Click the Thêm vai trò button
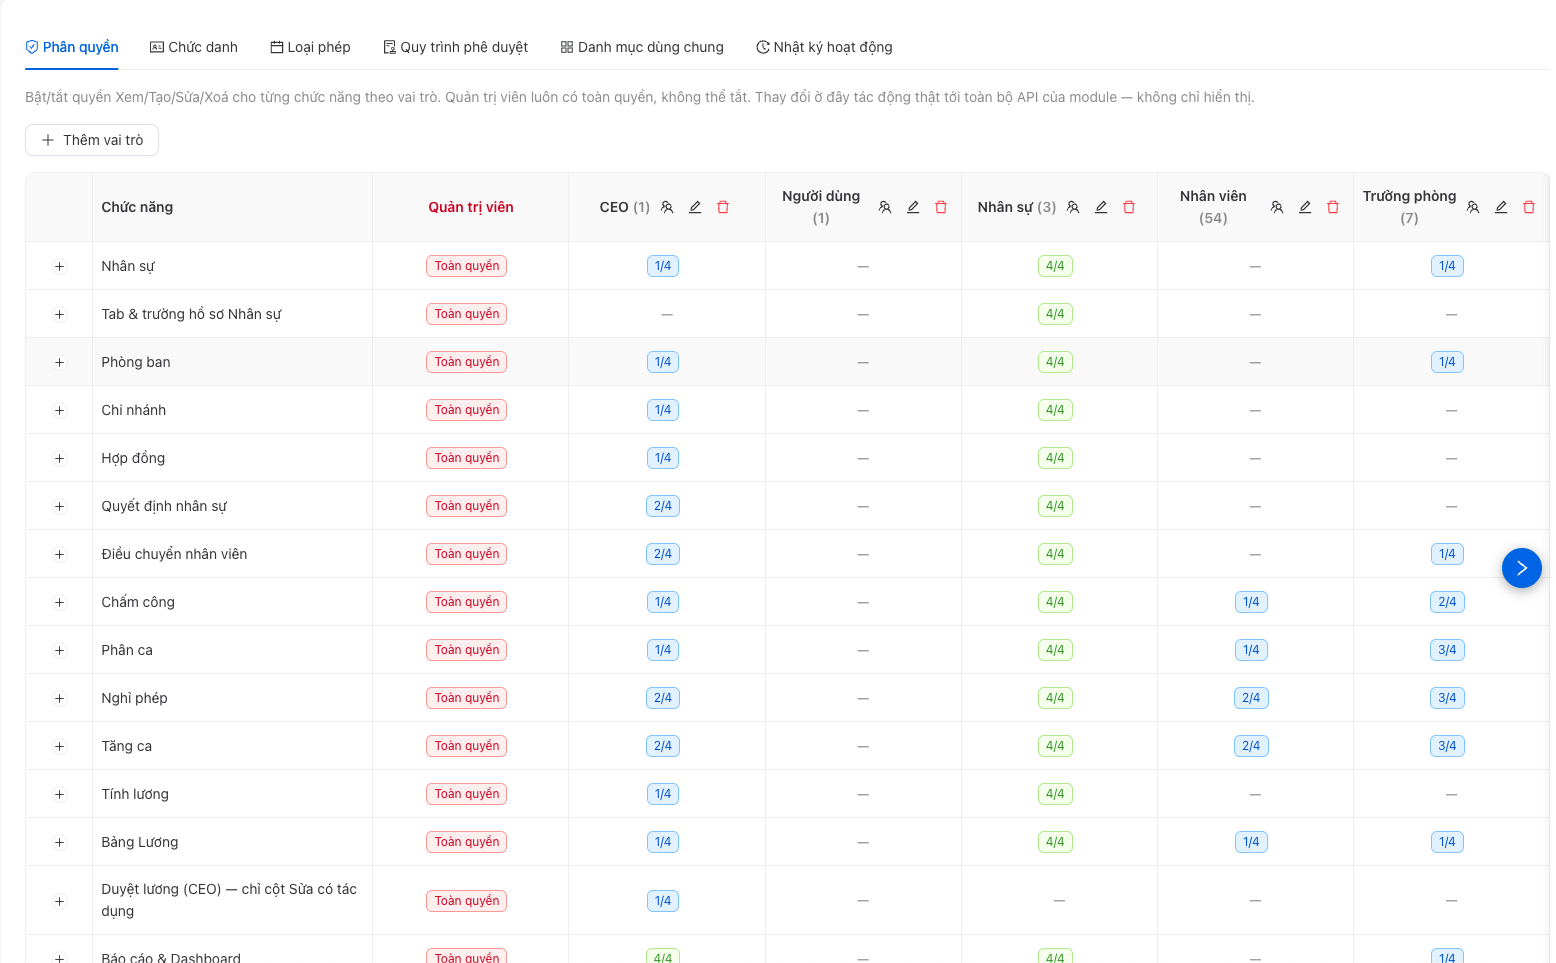Image resolution: width=1556 pixels, height=963 pixels. pos(92,140)
